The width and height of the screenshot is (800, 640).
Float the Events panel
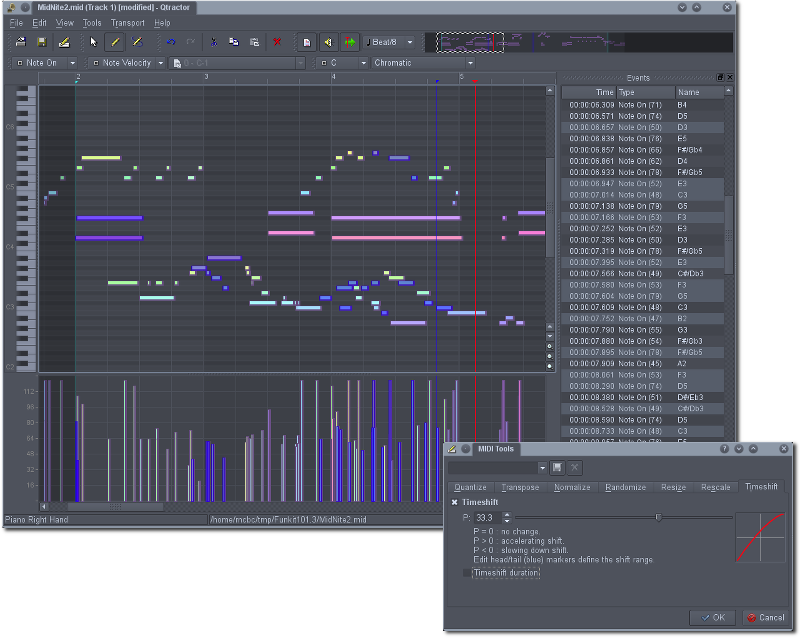coord(719,77)
